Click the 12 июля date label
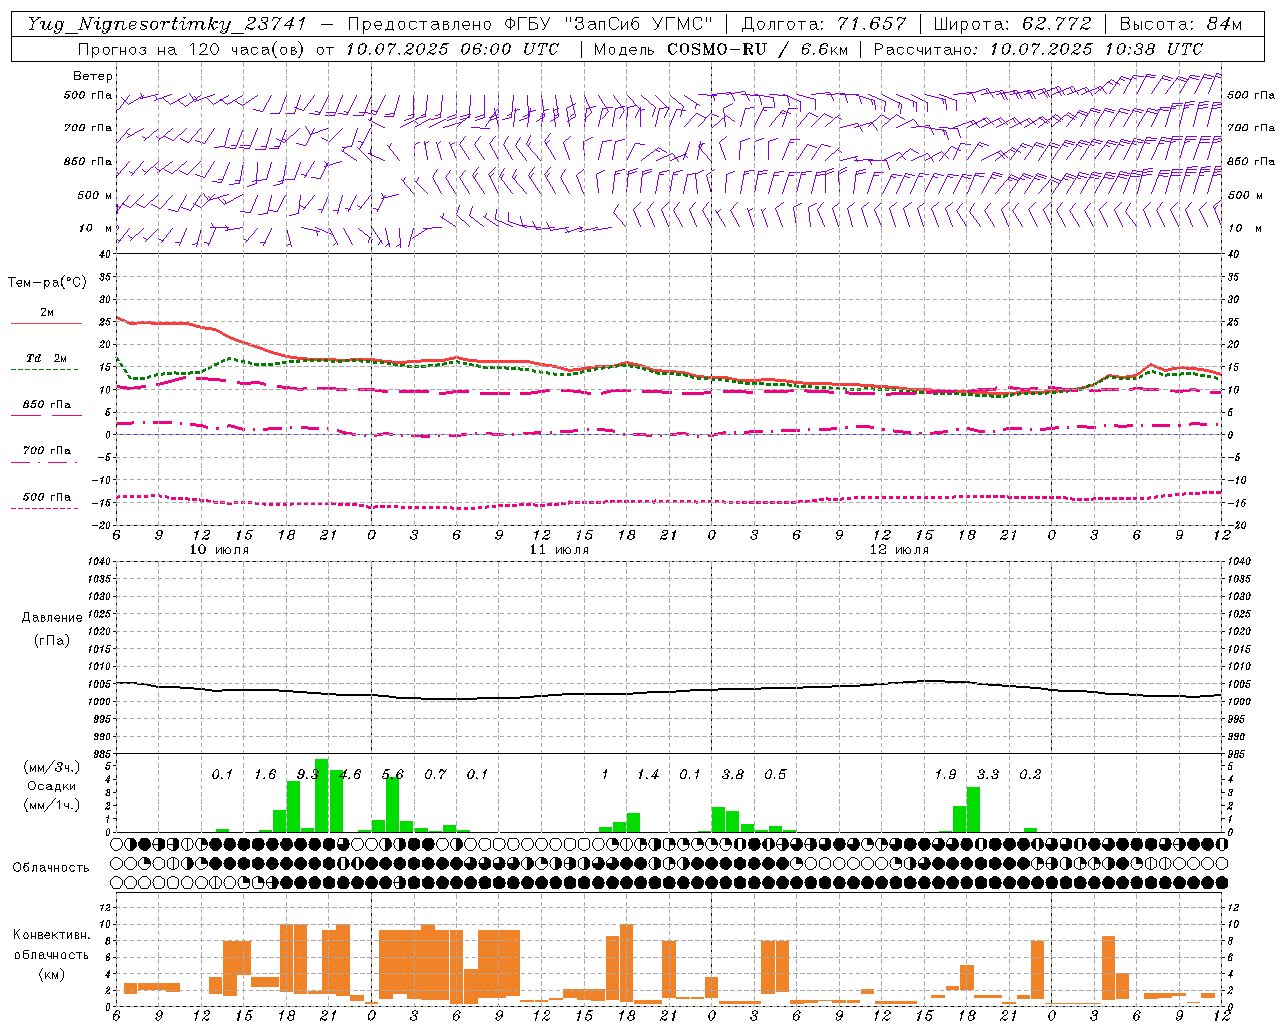 [899, 550]
